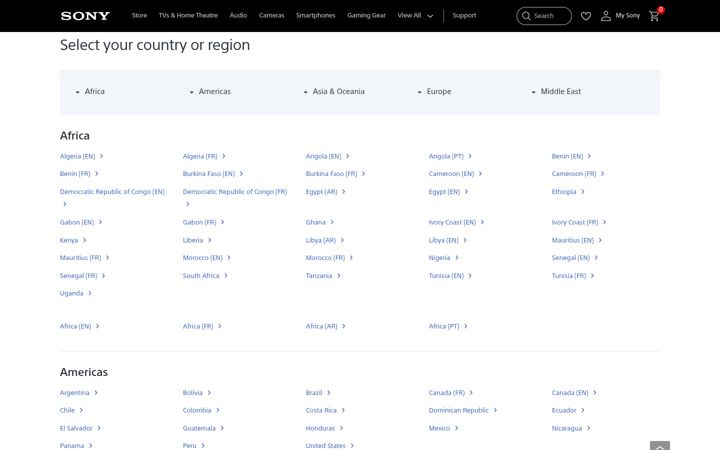Open the Smartphones menu
The width and height of the screenshot is (720, 450).
pos(315,16)
